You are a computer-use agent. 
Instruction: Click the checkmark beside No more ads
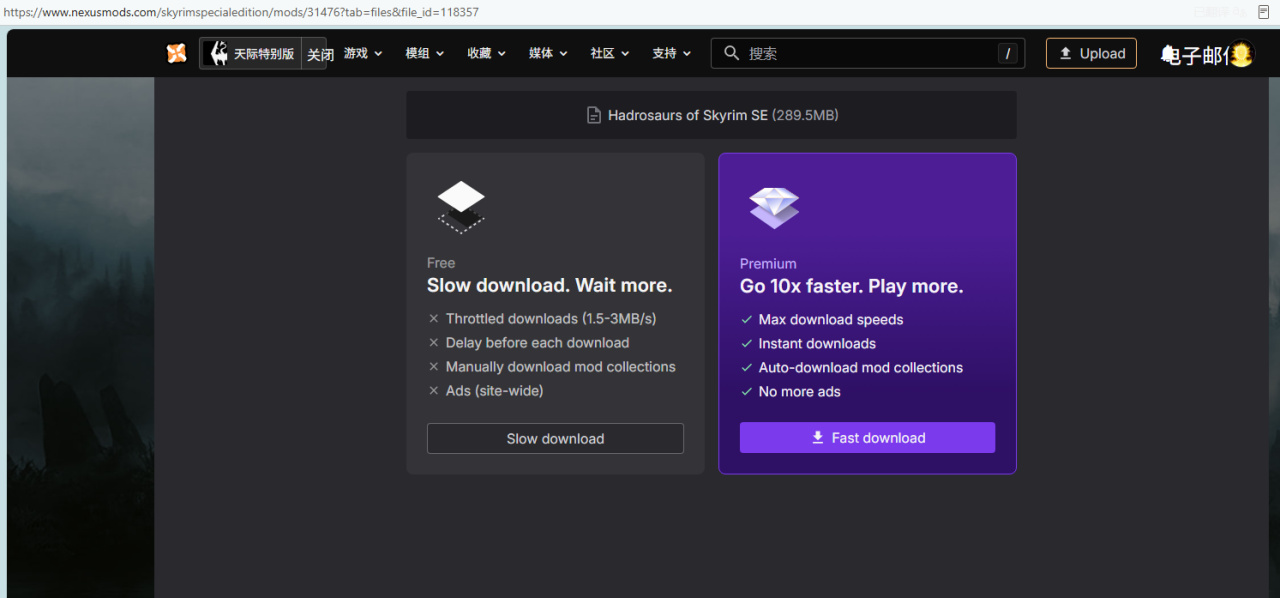746,392
